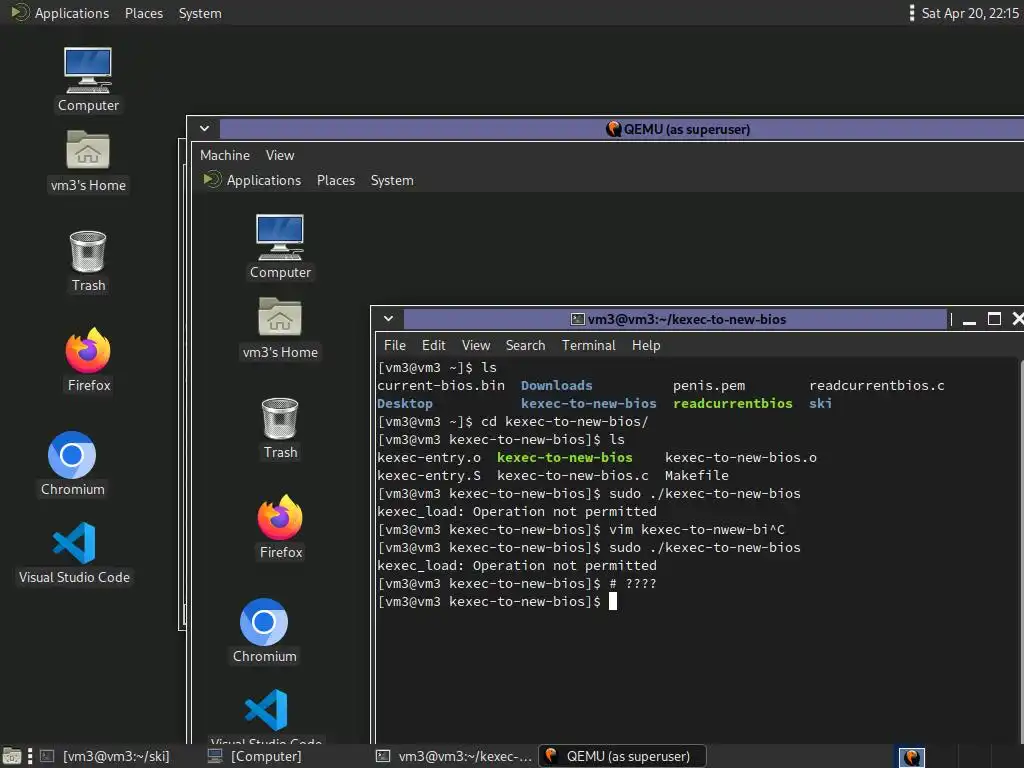The height and width of the screenshot is (768, 1024).
Task: Open vm3's Home inside QEMU guest desktop
Action: (280, 317)
